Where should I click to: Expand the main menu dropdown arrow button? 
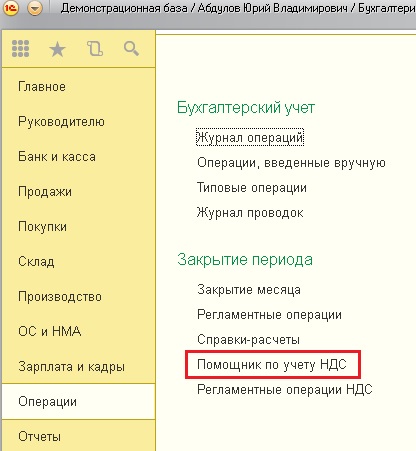pos(35,8)
